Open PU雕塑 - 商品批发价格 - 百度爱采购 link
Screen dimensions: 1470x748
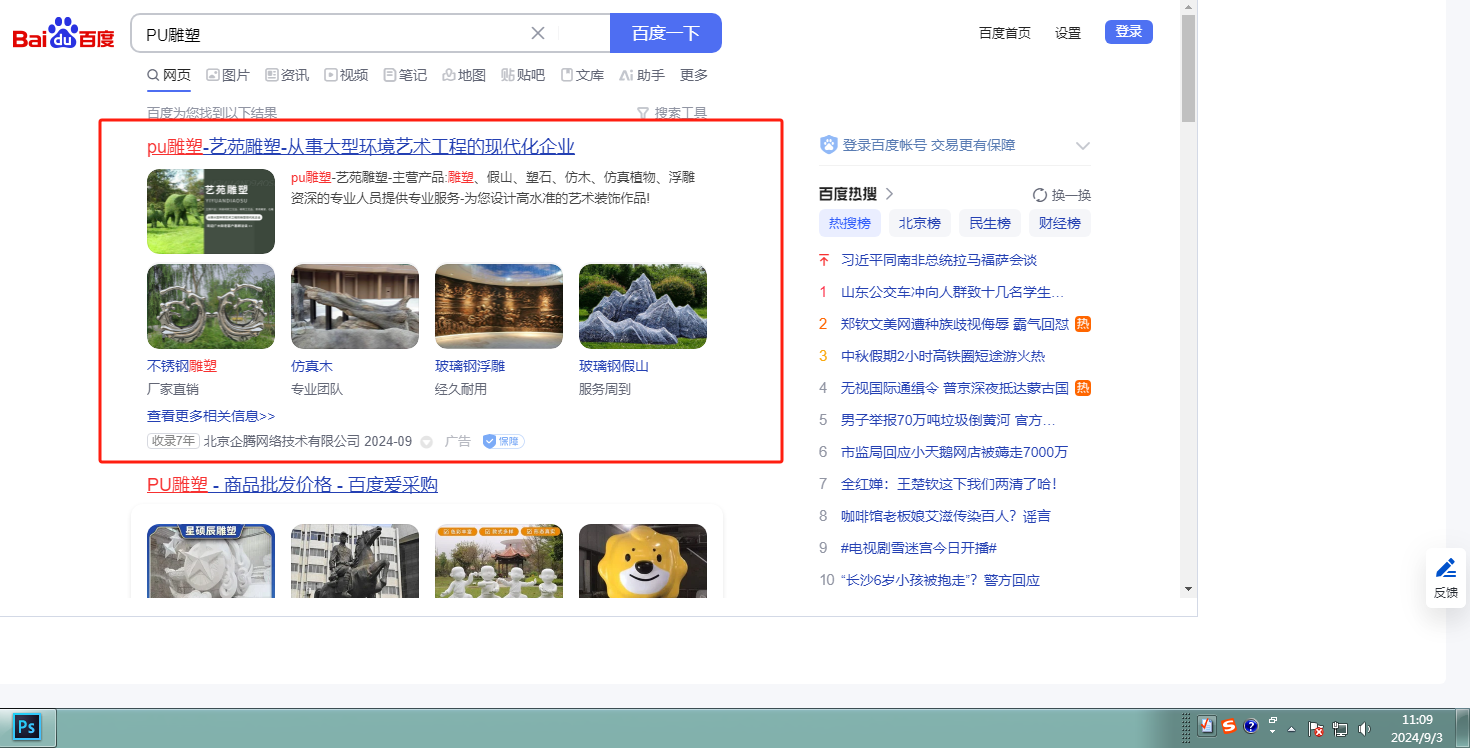point(292,485)
